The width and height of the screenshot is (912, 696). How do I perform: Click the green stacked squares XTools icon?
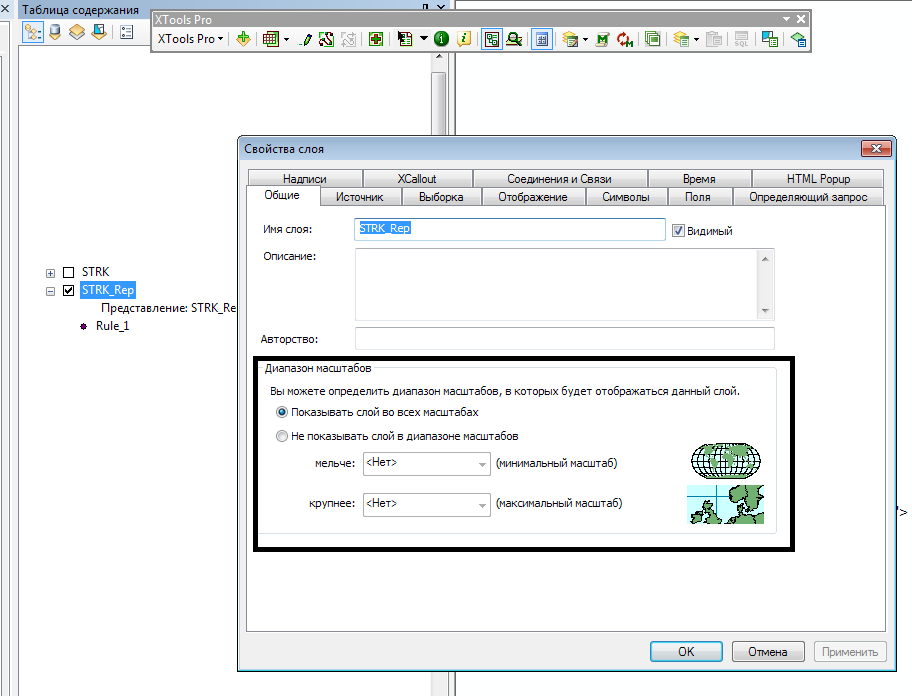click(x=653, y=39)
